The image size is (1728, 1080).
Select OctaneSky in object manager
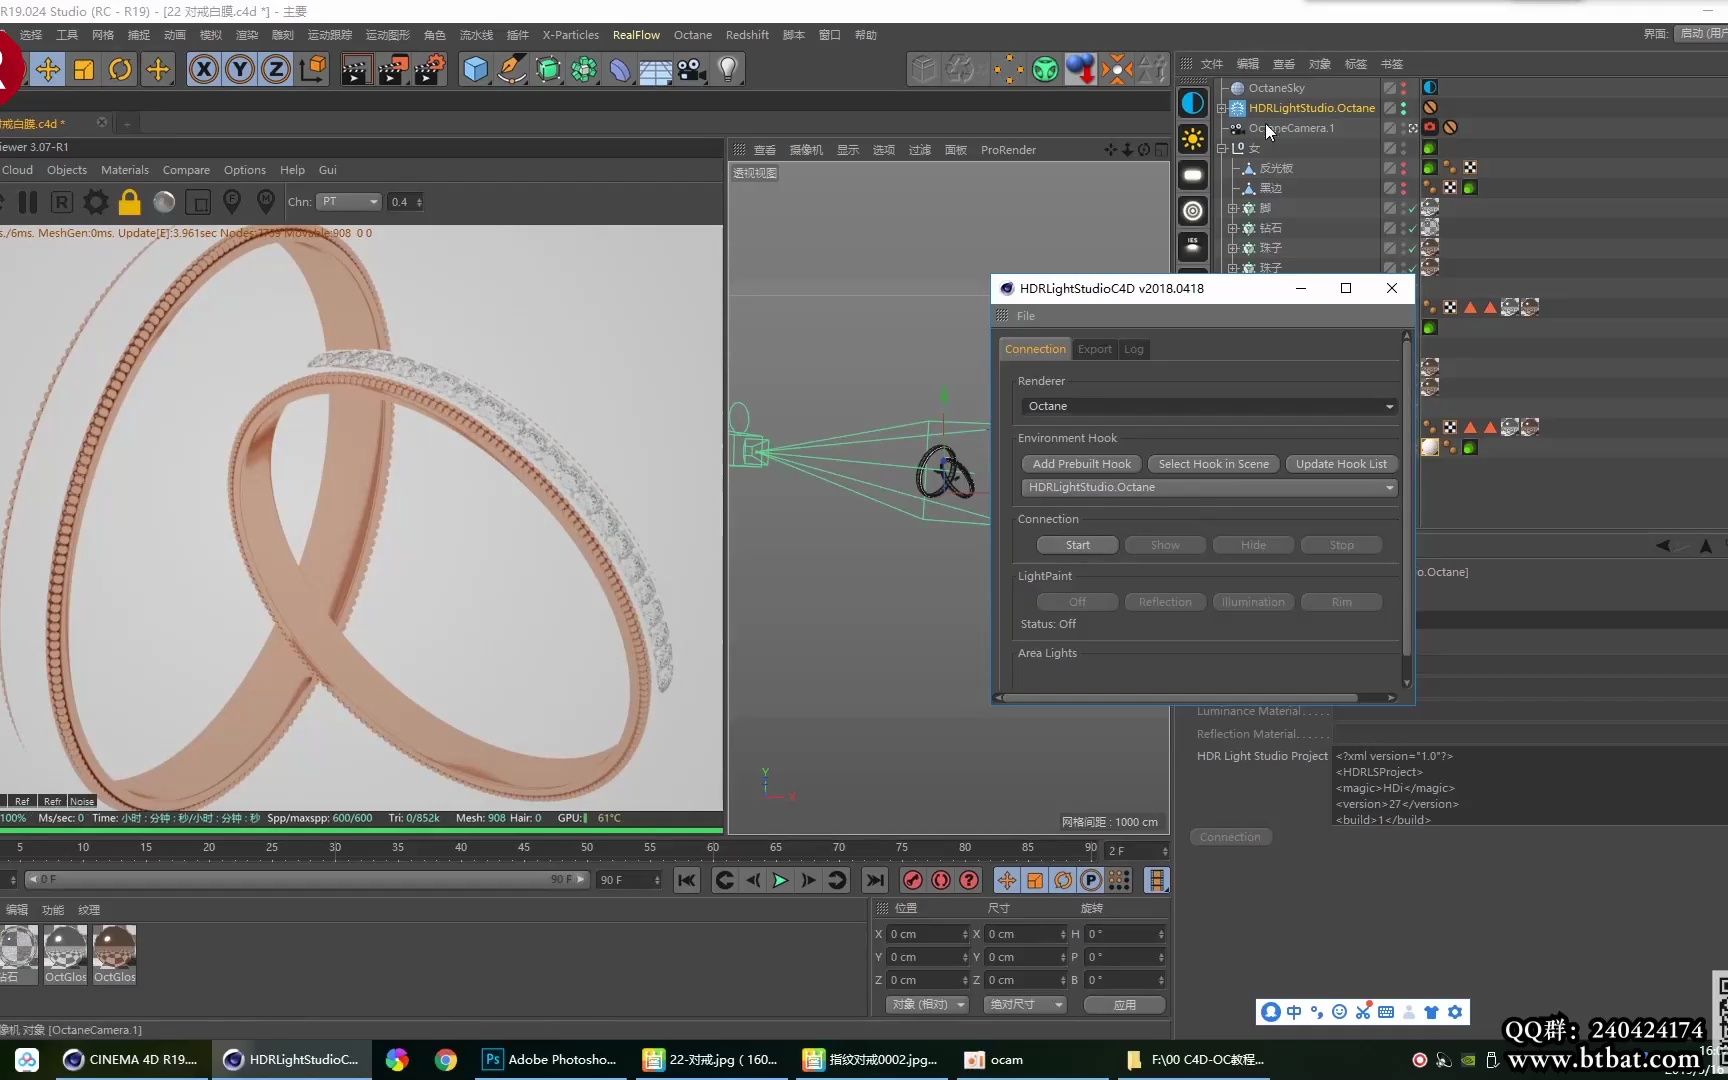[1276, 88]
